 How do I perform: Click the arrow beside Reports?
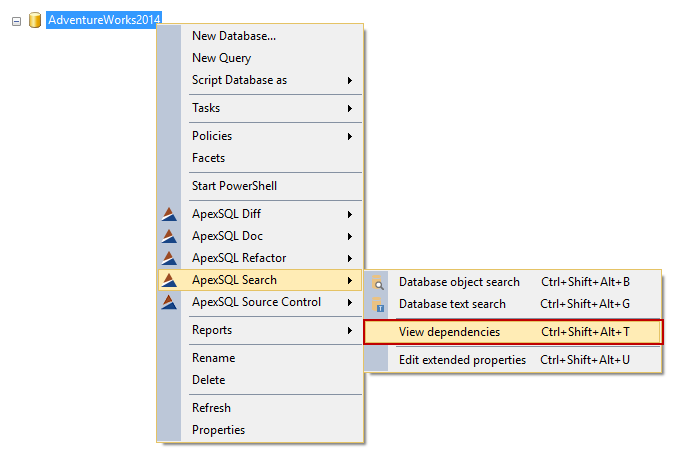[x=350, y=331]
